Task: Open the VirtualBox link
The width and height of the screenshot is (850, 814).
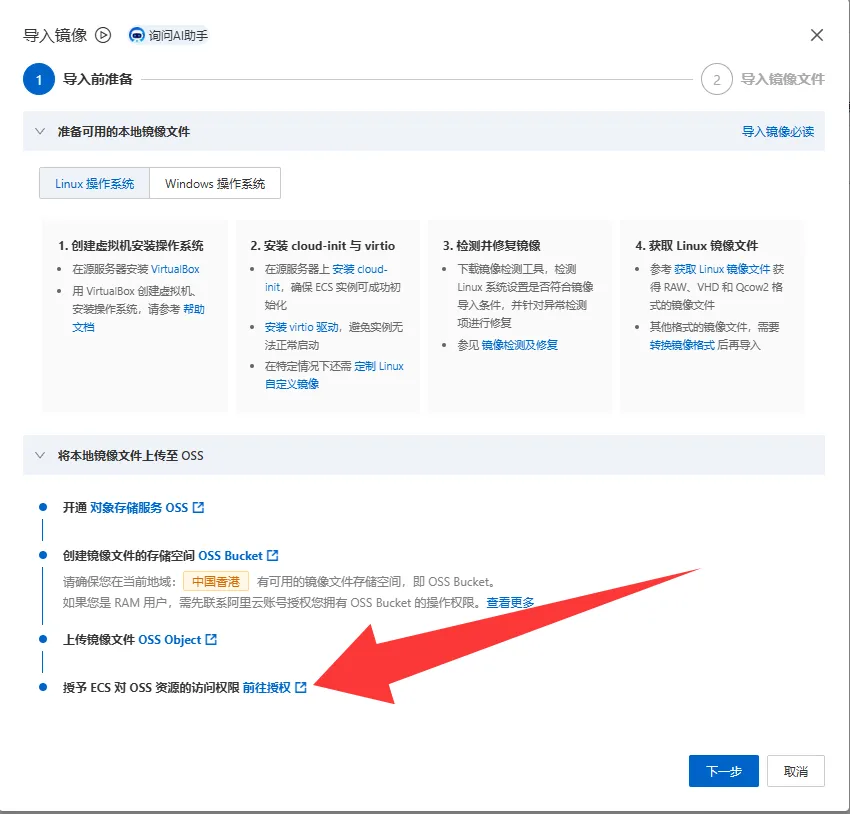Action: pos(175,269)
